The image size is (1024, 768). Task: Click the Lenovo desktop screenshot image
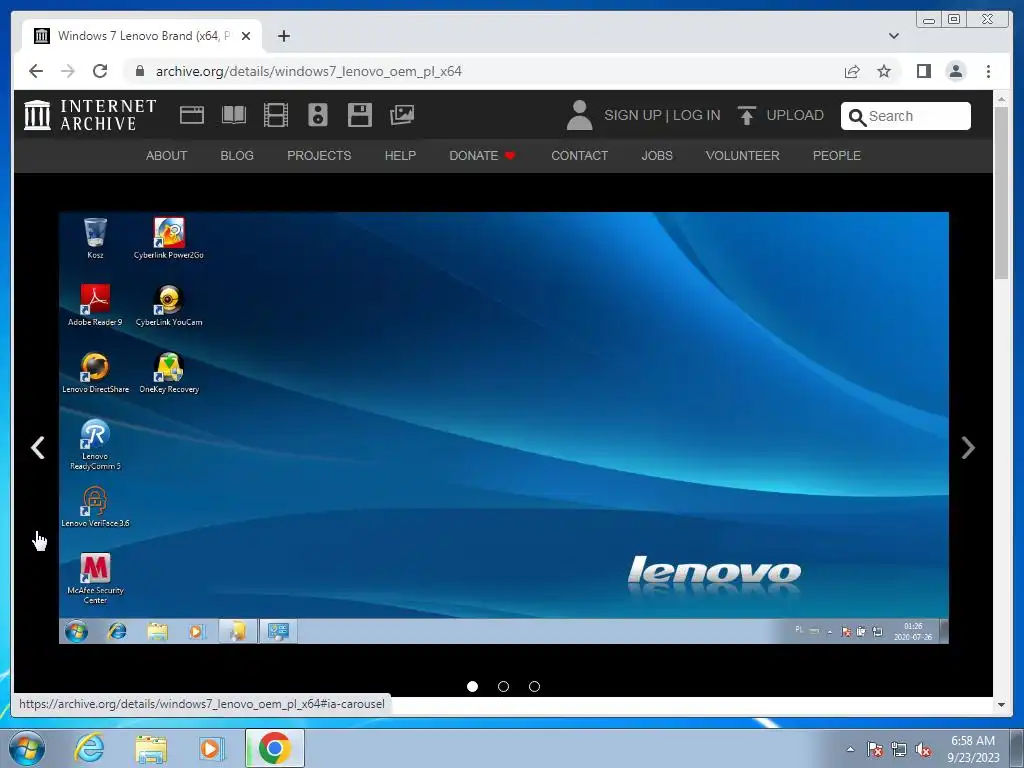tap(504, 428)
